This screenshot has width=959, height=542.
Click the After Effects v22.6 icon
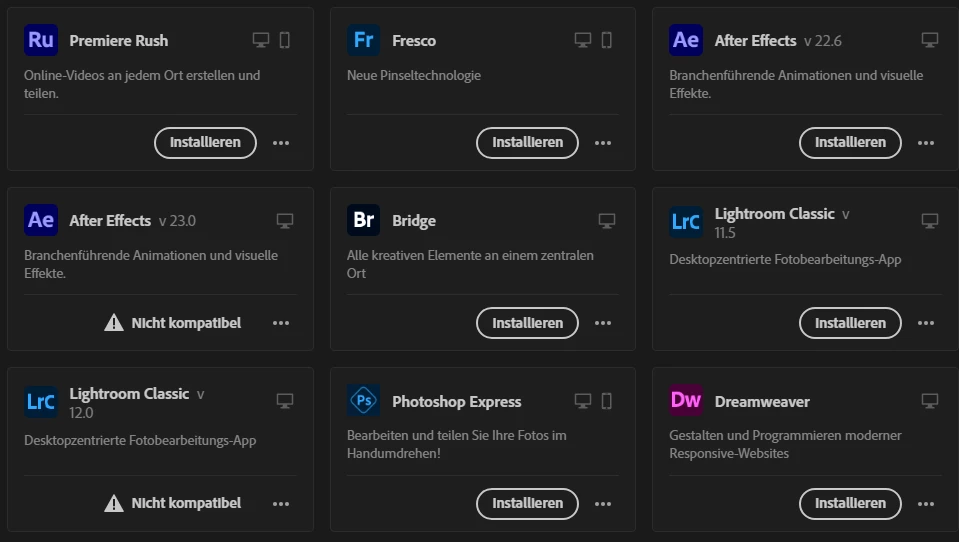pos(686,40)
